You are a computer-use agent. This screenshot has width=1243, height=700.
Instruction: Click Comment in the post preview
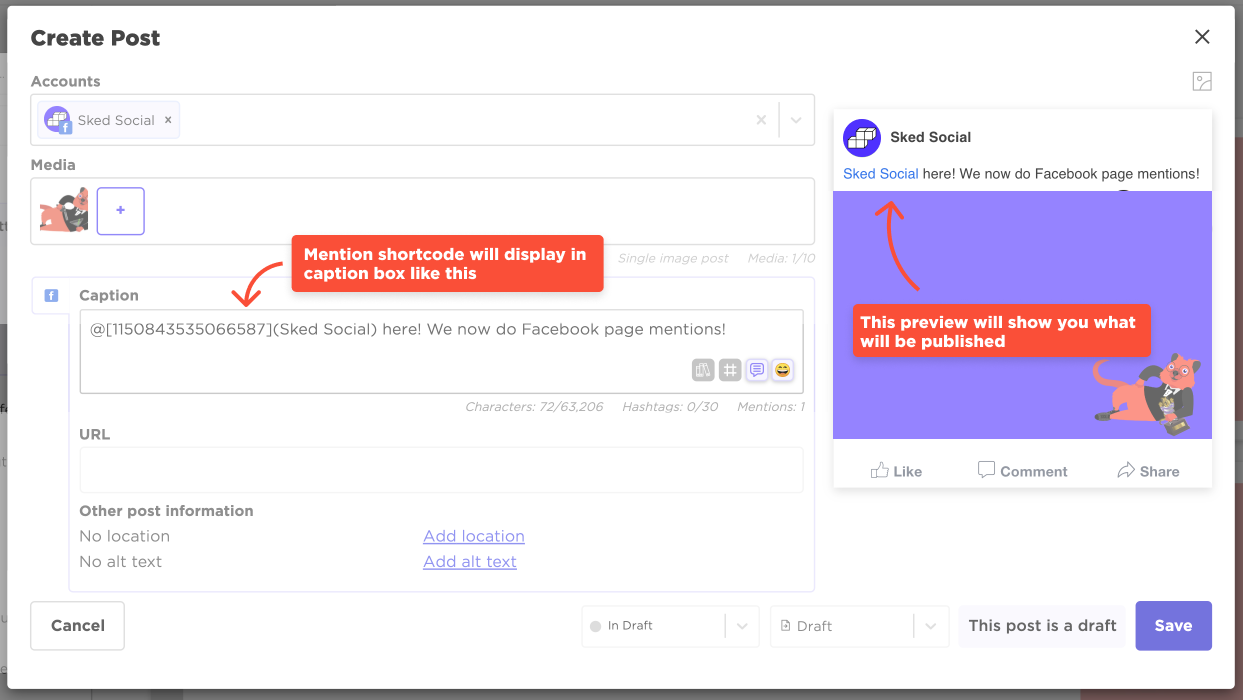pos(1022,471)
